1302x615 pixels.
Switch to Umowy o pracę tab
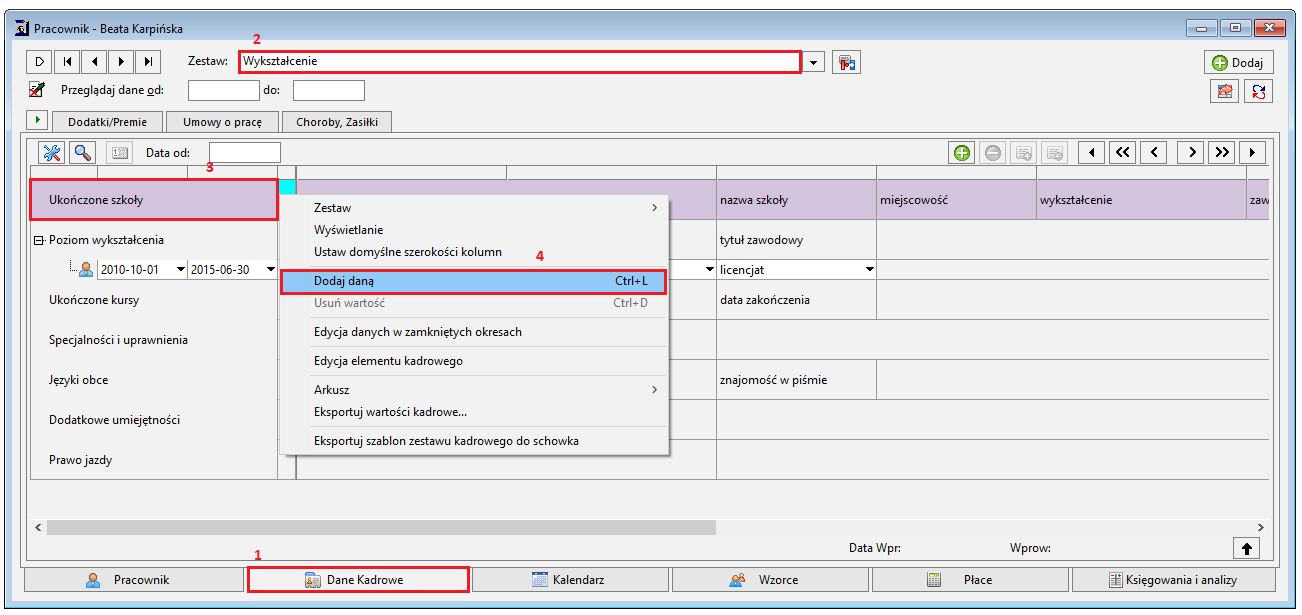pyautogui.click(x=222, y=122)
